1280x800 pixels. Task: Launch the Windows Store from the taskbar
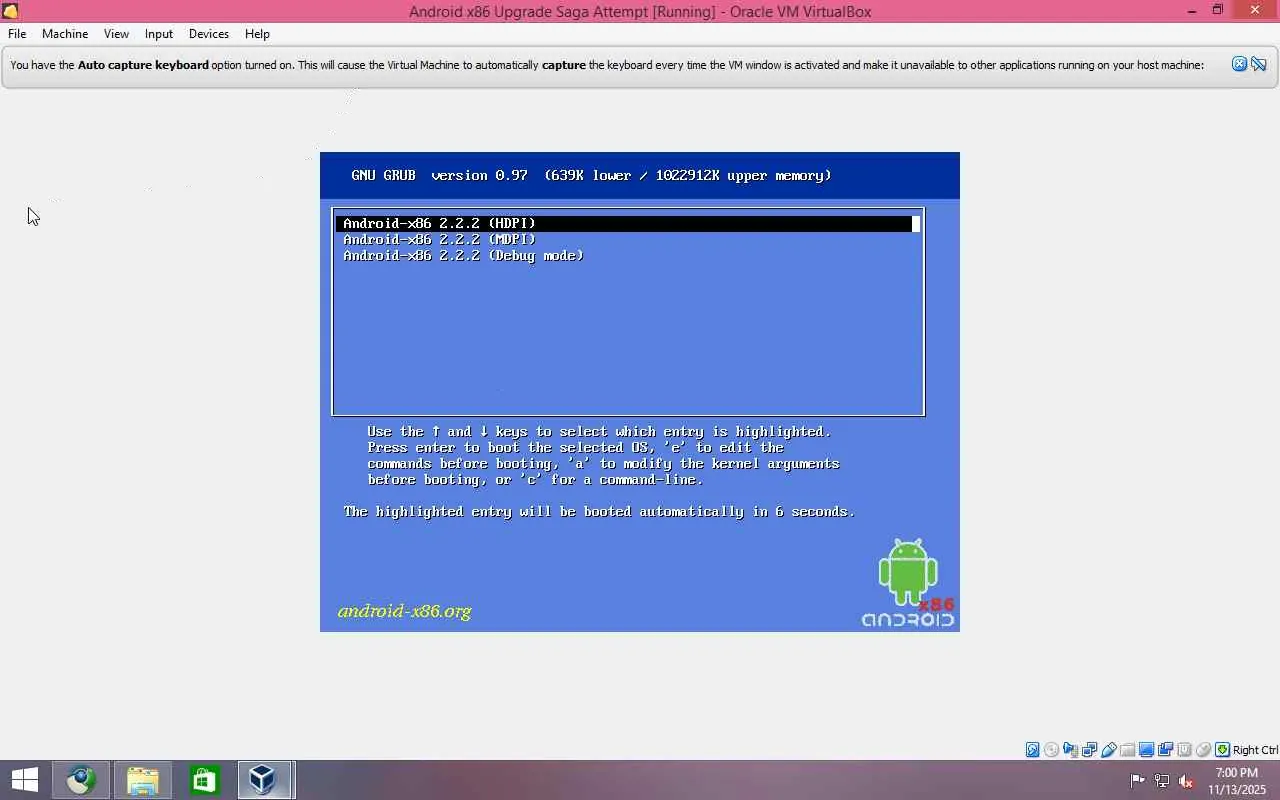tap(205, 780)
